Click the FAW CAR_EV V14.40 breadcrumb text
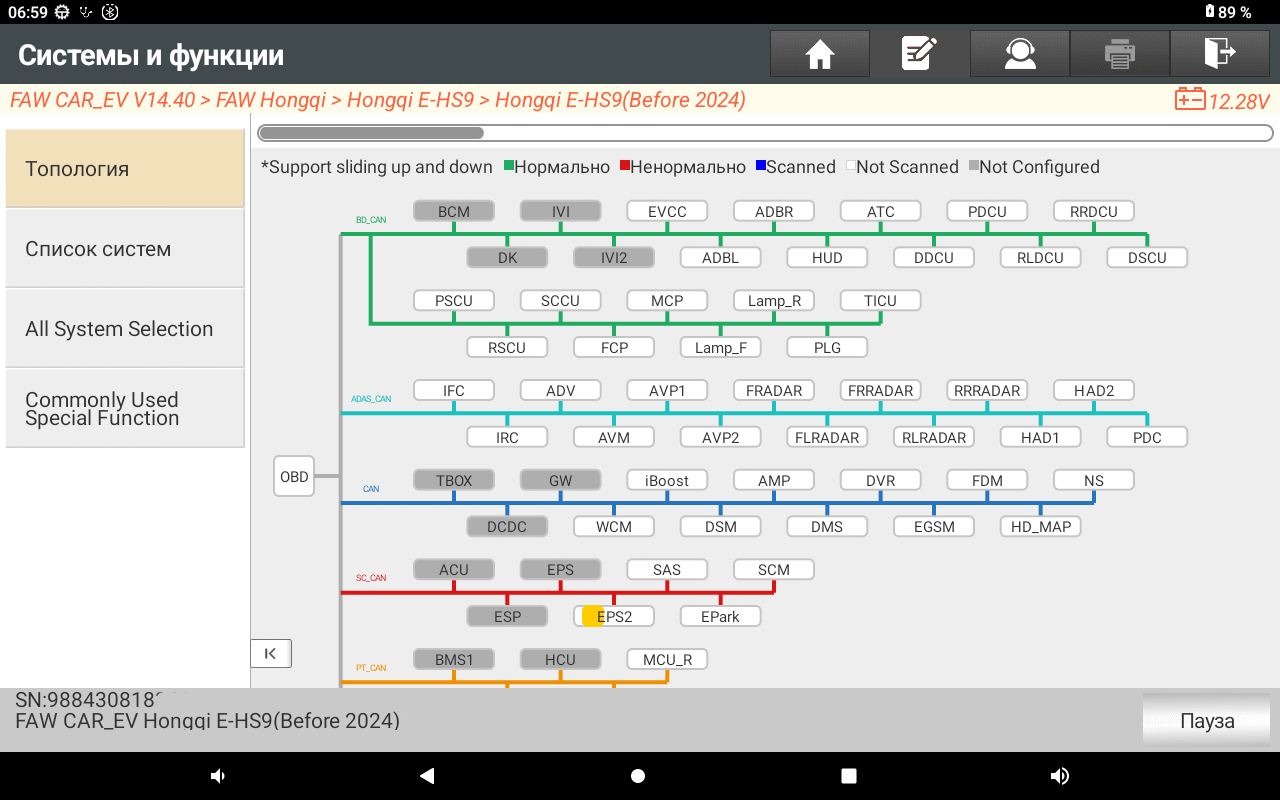 pyautogui.click(x=102, y=100)
